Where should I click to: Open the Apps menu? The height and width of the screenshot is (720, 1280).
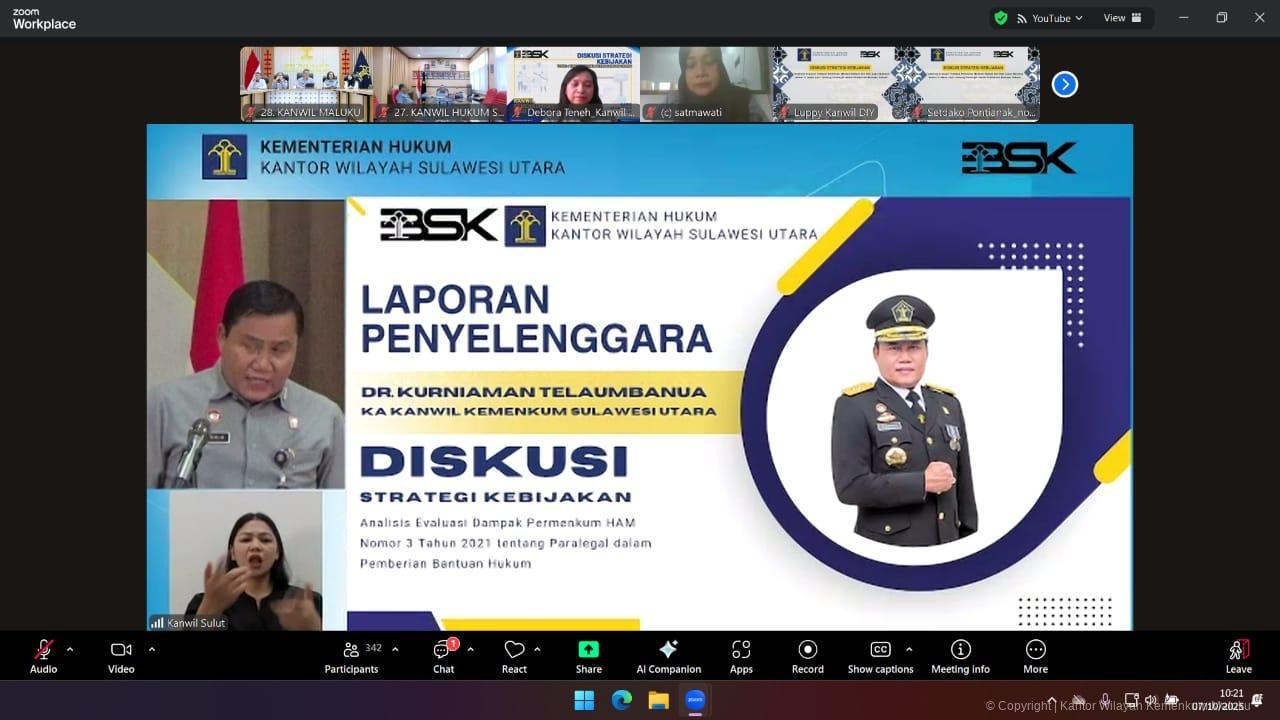(741, 655)
